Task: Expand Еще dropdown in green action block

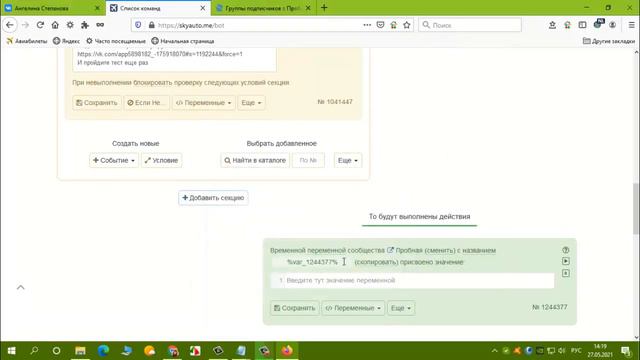Action: click(401, 308)
